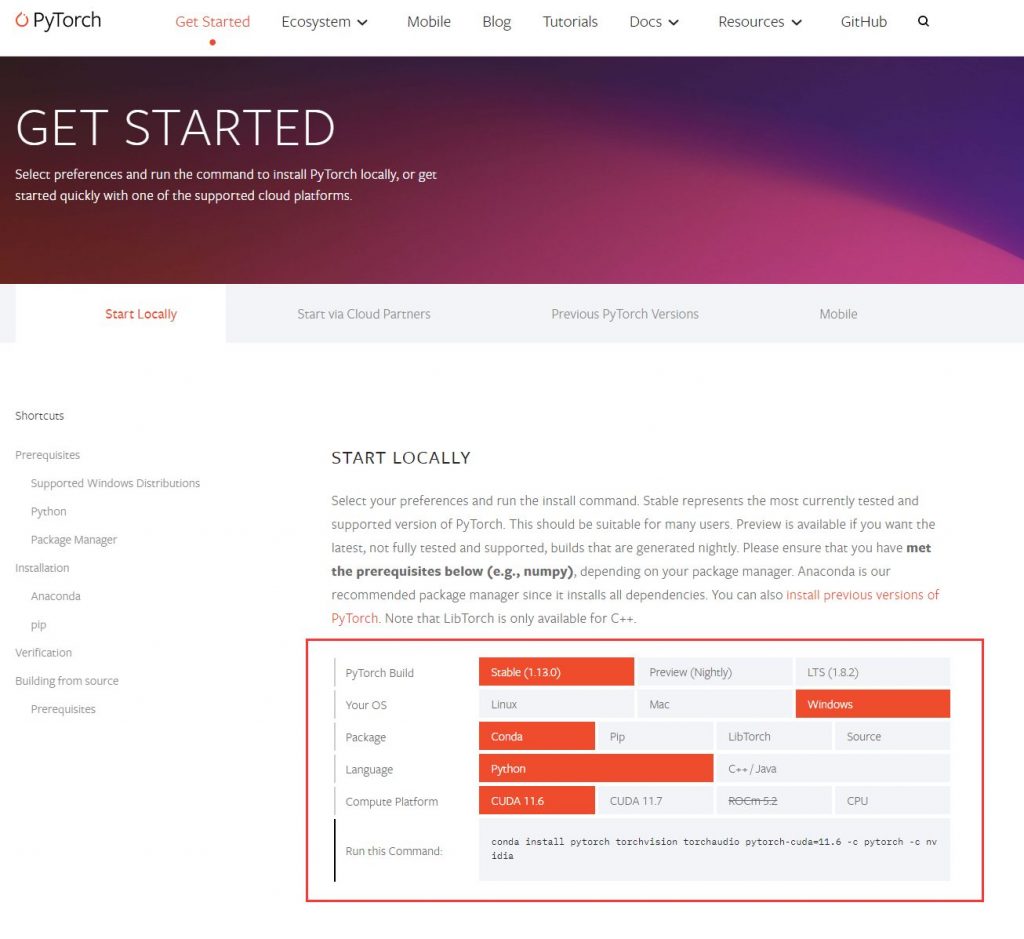Screen dimensions: 1024x939
Task: Click the PyTorch flame logo
Action: 23,20
